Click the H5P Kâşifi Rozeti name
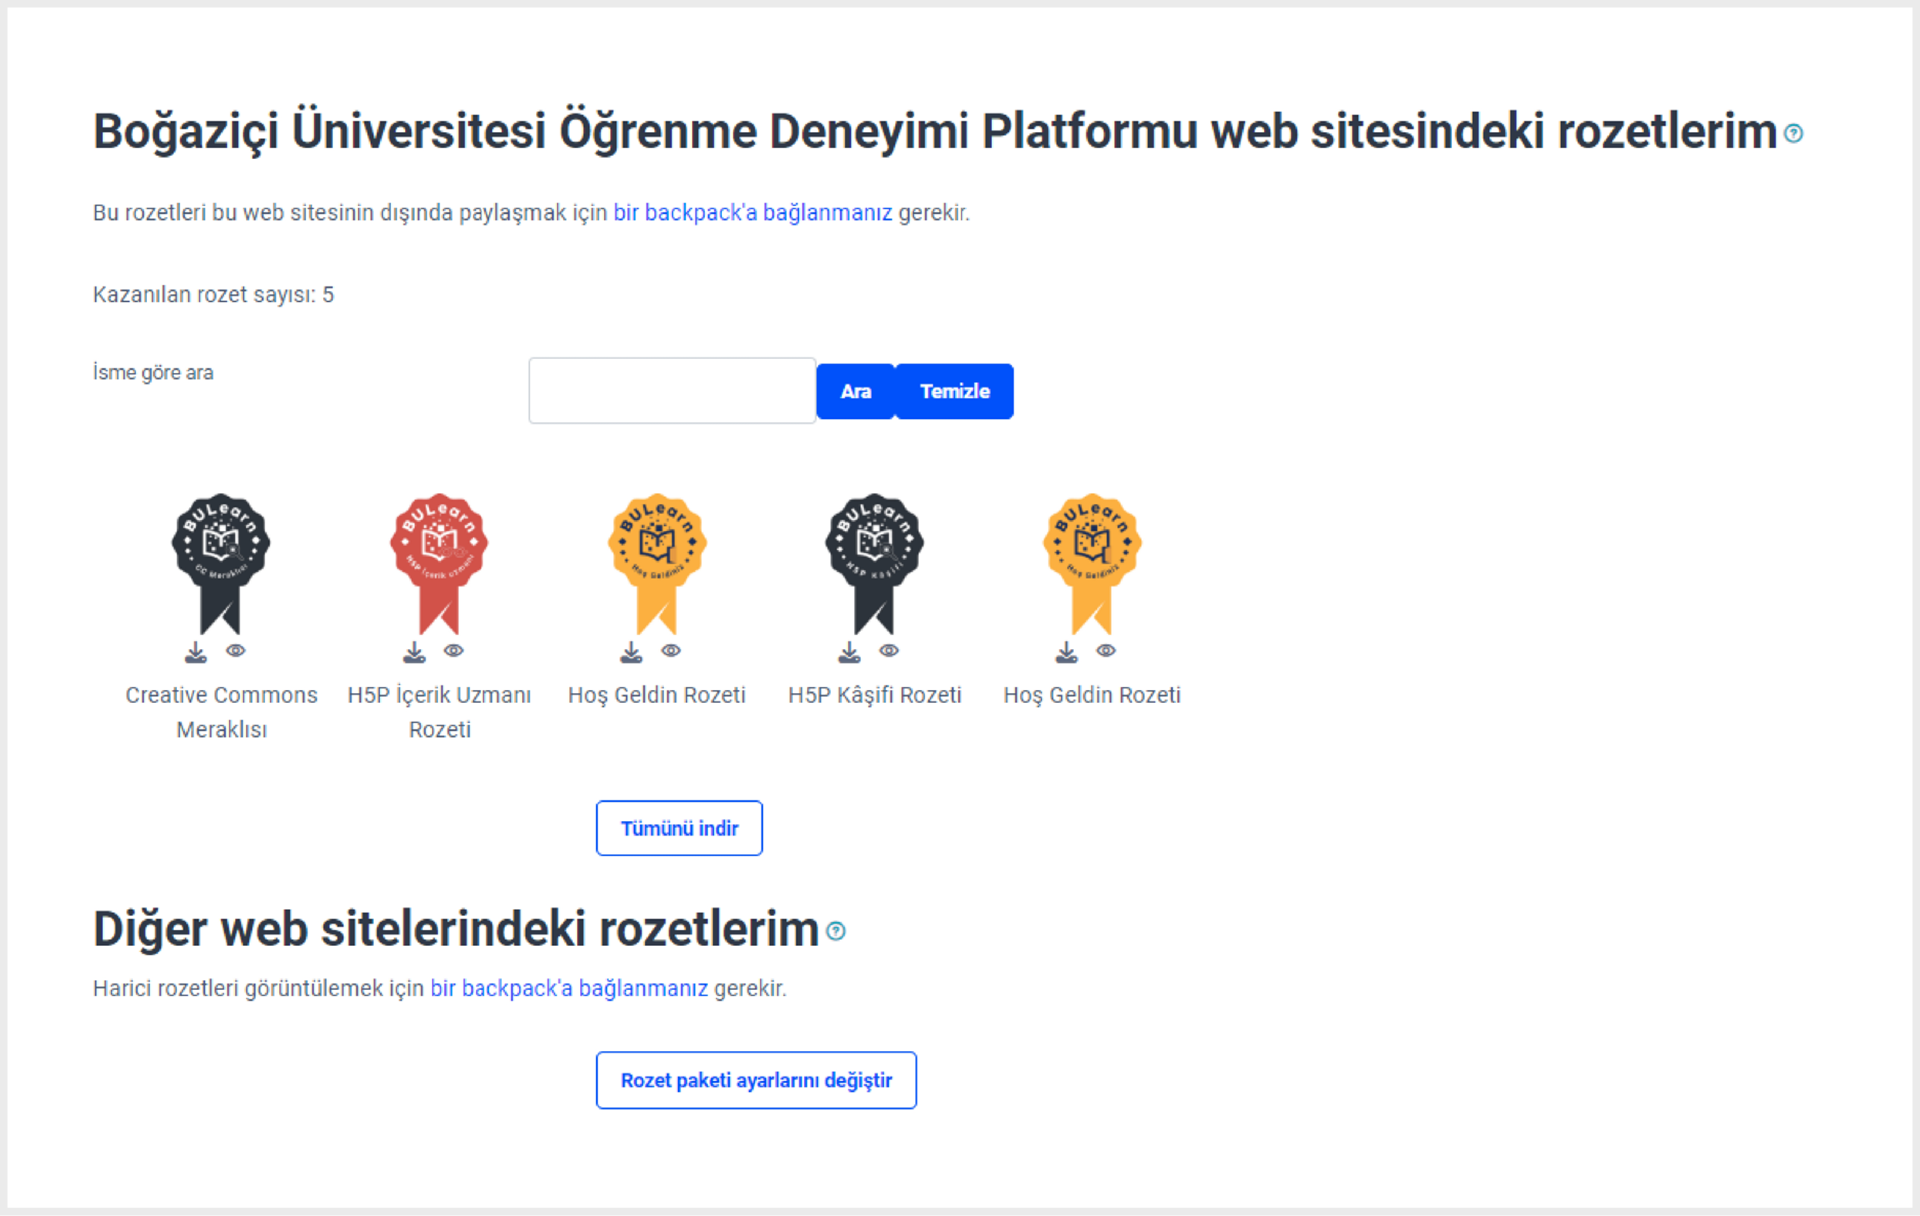 [x=875, y=695]
